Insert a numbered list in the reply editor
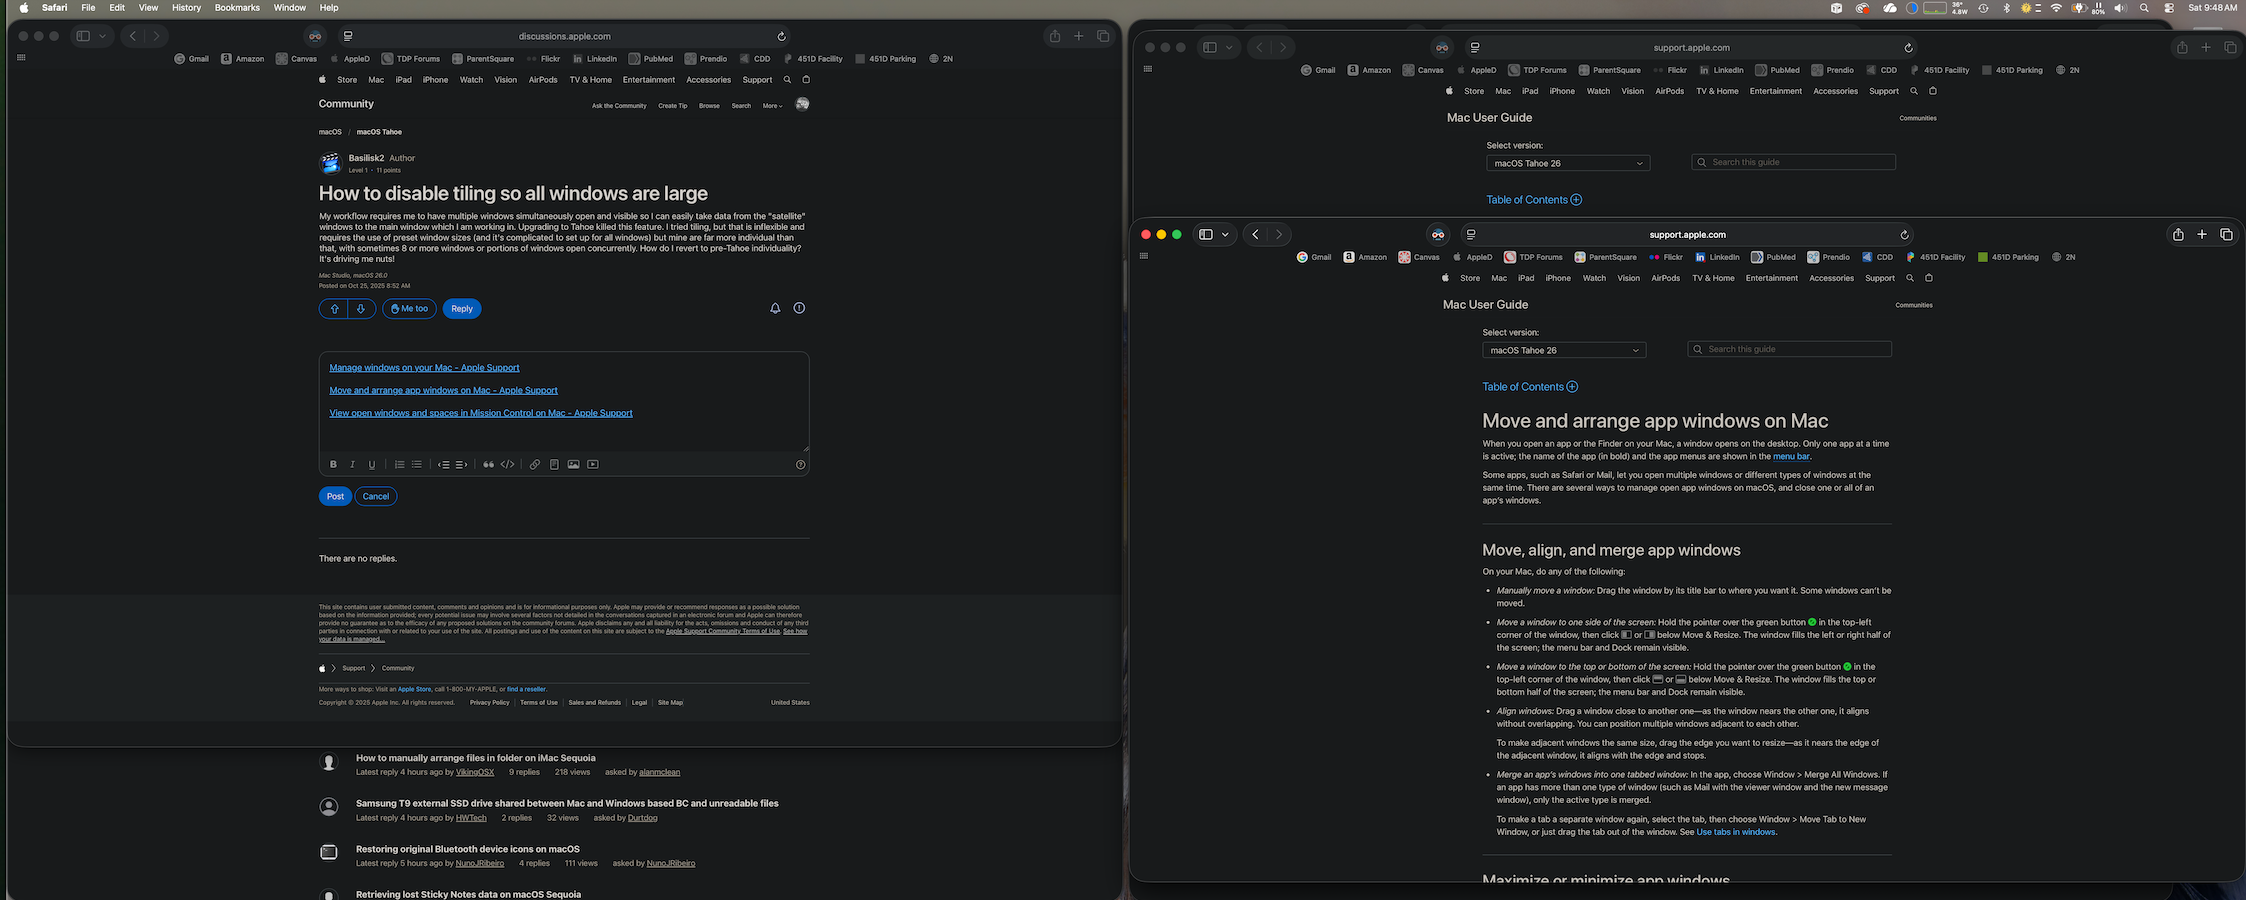The height and width of the screenshot is (900, 2246). pyautogui.click(x=399, y=464)
